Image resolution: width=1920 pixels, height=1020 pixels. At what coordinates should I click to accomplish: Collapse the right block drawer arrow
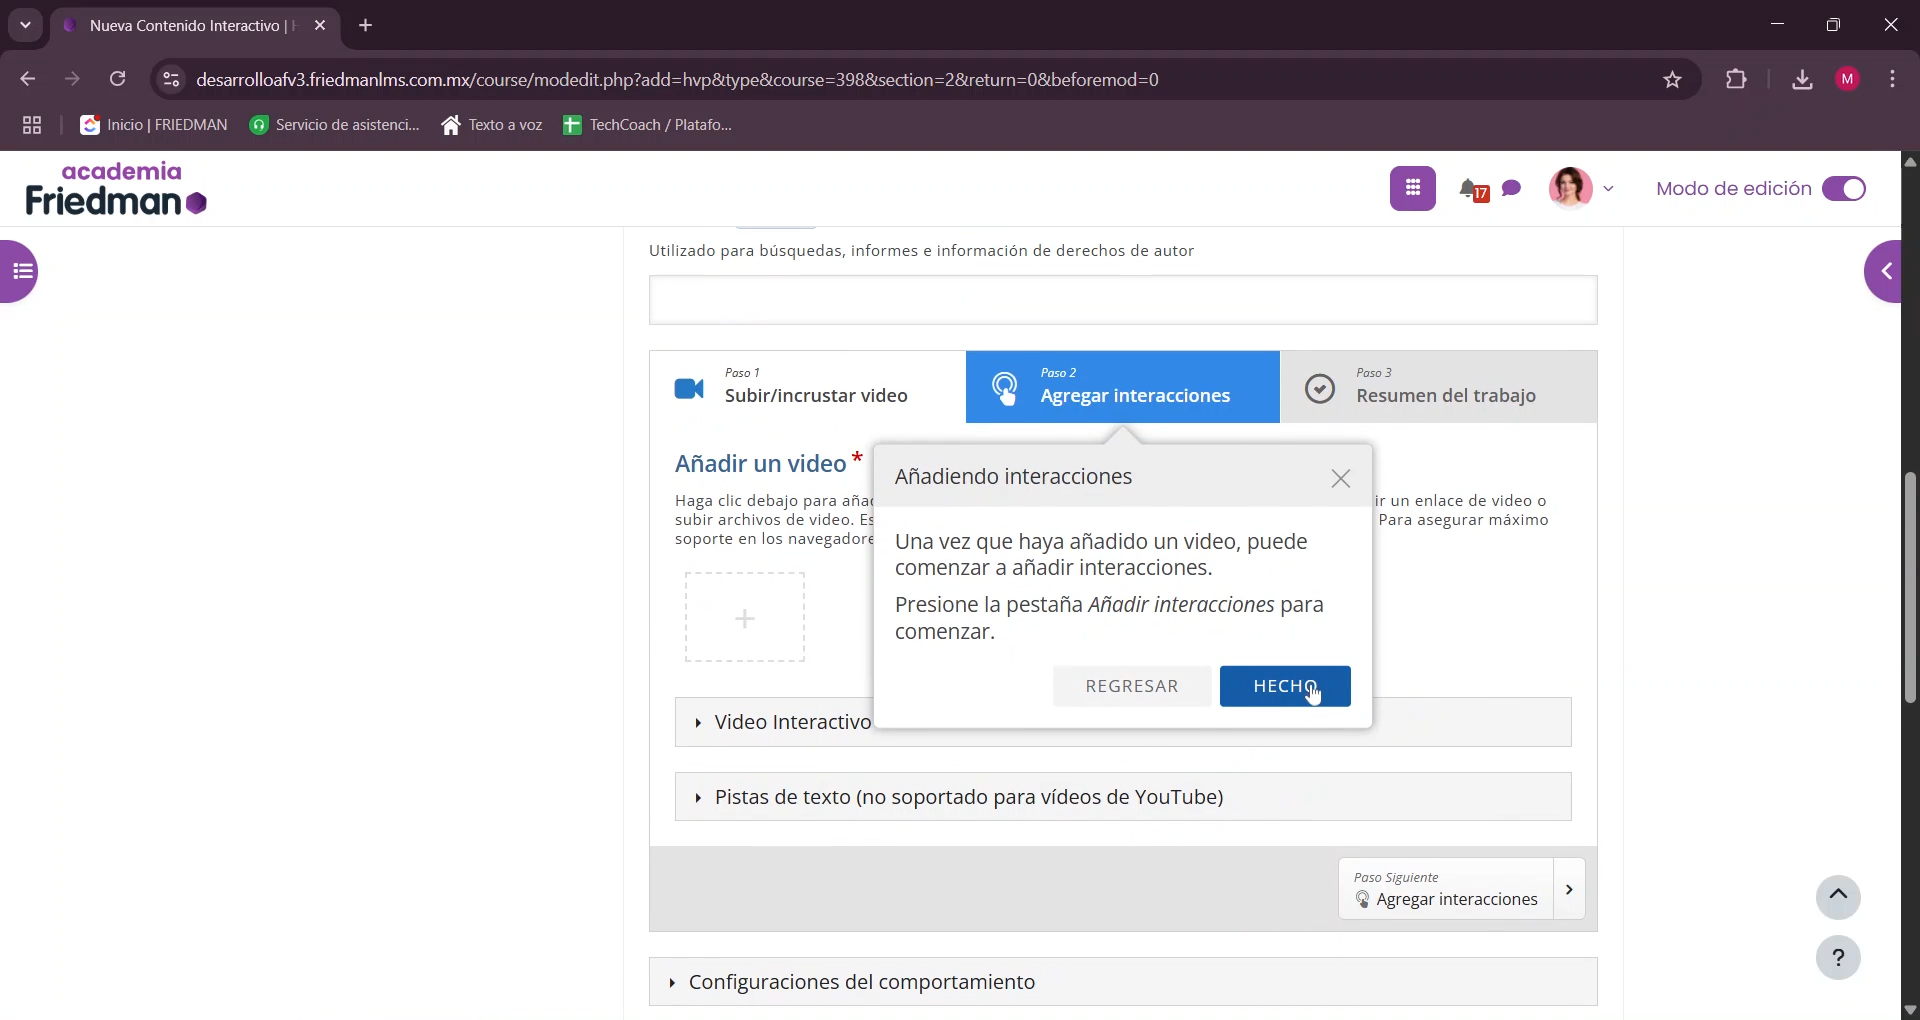(1884, 271)
